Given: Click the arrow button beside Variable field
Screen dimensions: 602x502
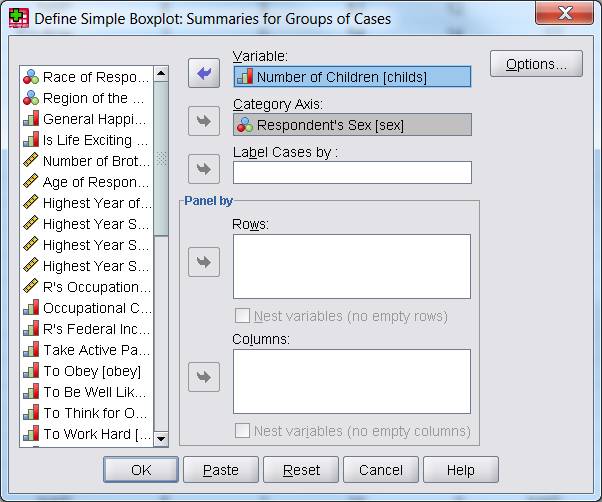Looking at the screenshot, I should click(204, 73).
